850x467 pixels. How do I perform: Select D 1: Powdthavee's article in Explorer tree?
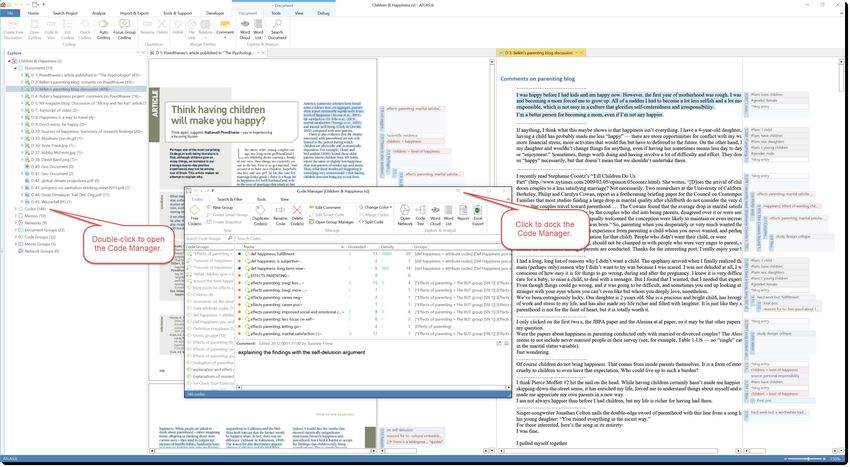pos(85,75)
